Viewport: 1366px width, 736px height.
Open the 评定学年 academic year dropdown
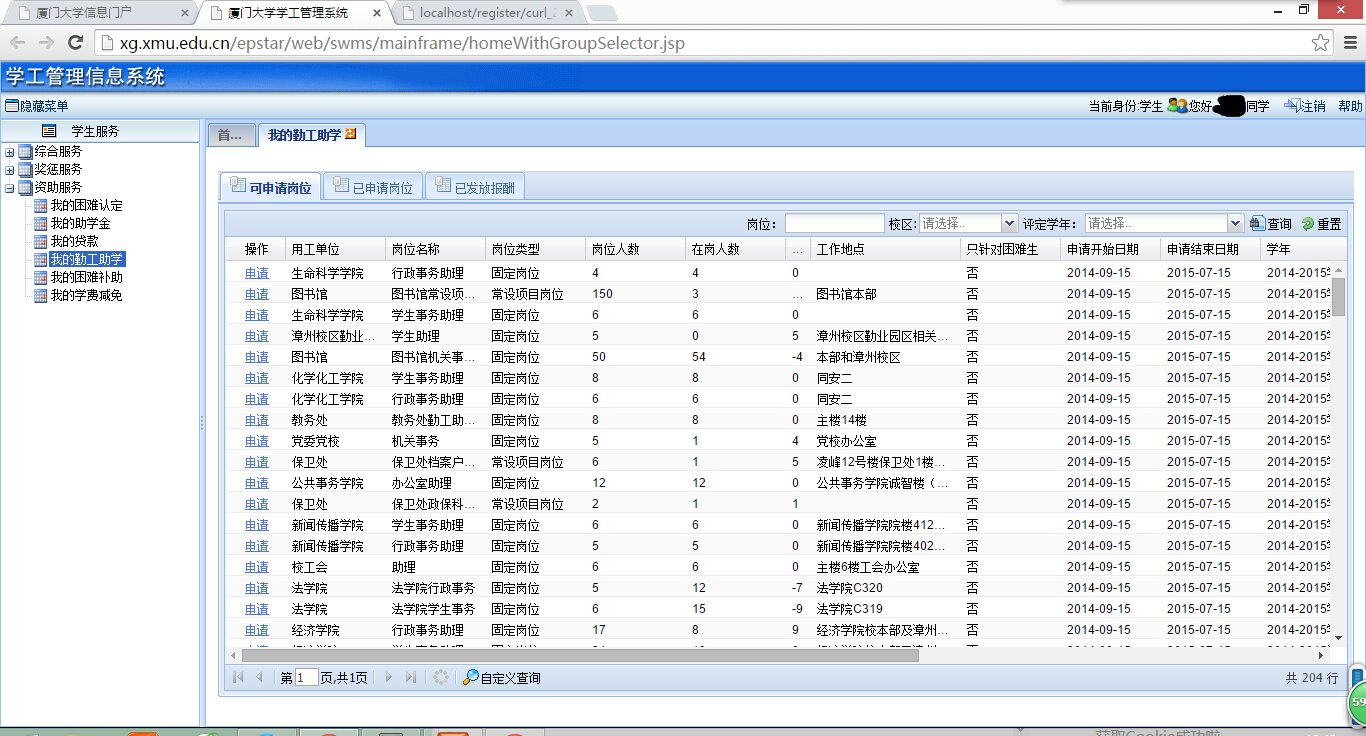(x=1235, y=224)
